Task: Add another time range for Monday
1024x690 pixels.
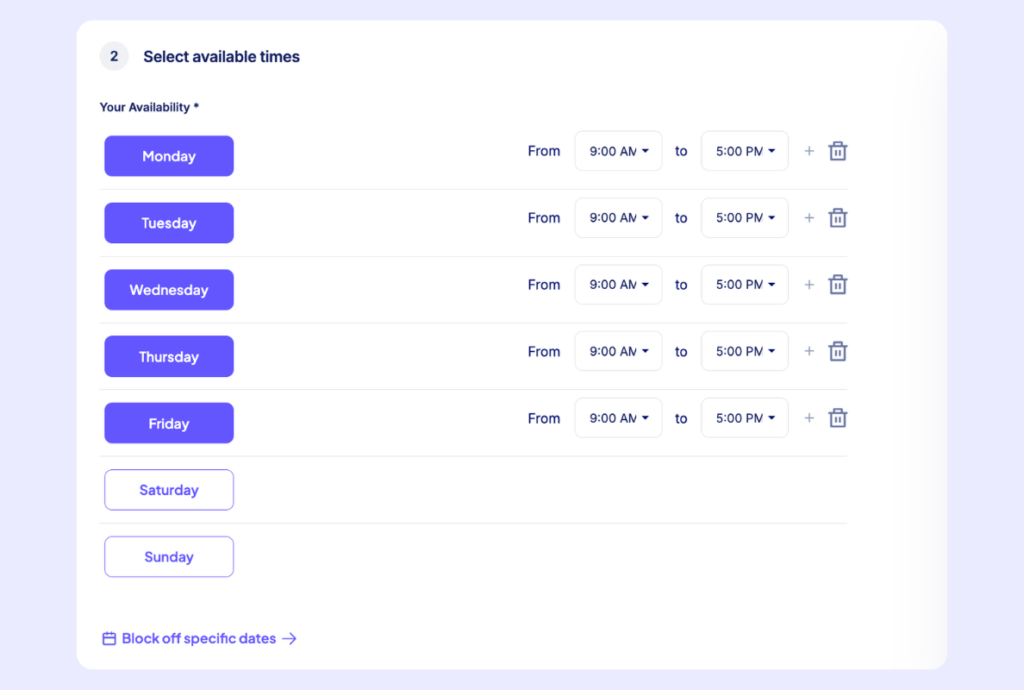Action: pos(809,151)
